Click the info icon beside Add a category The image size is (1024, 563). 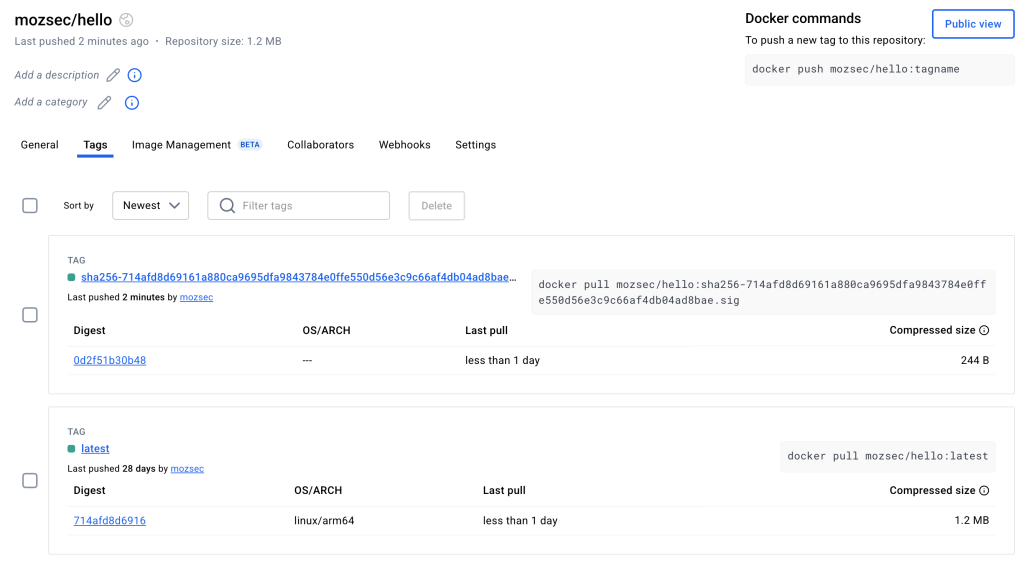(131, 102)
